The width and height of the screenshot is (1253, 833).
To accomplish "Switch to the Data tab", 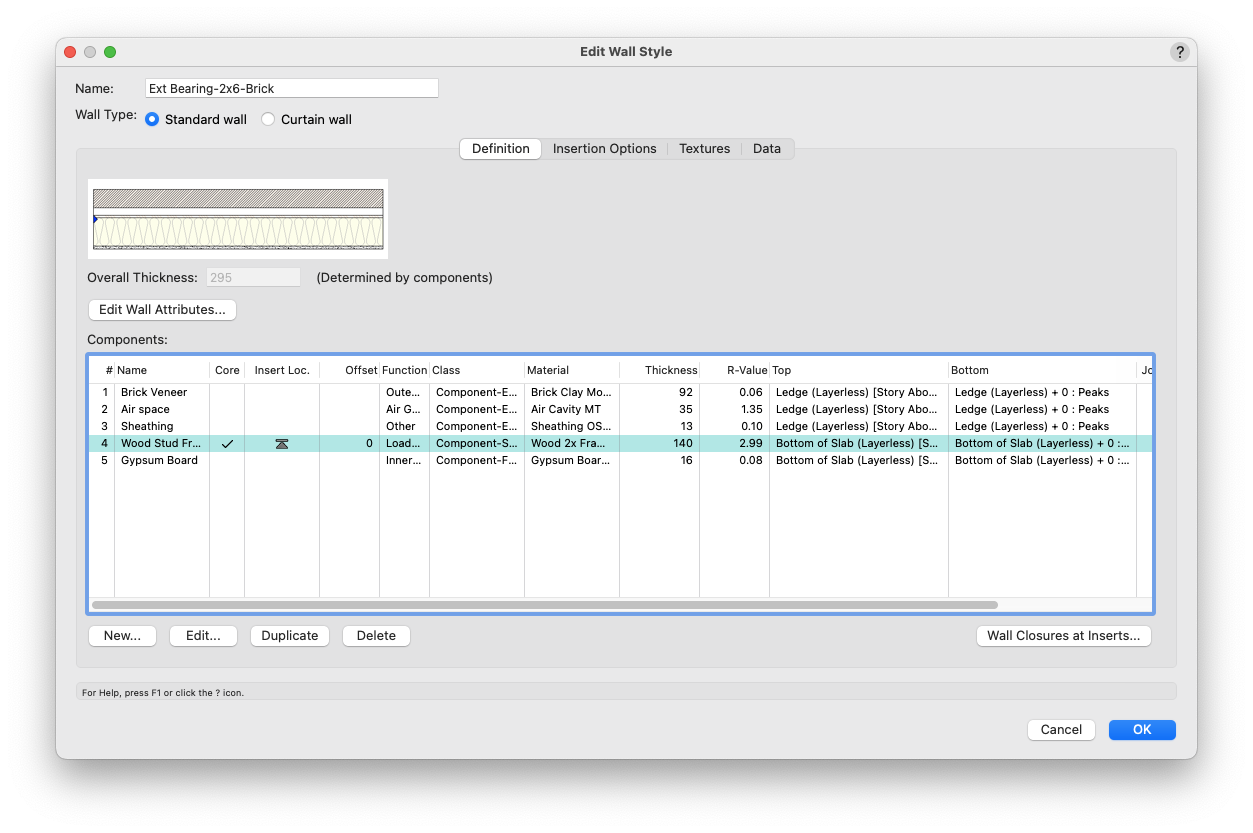I will [x=766, y=149].
